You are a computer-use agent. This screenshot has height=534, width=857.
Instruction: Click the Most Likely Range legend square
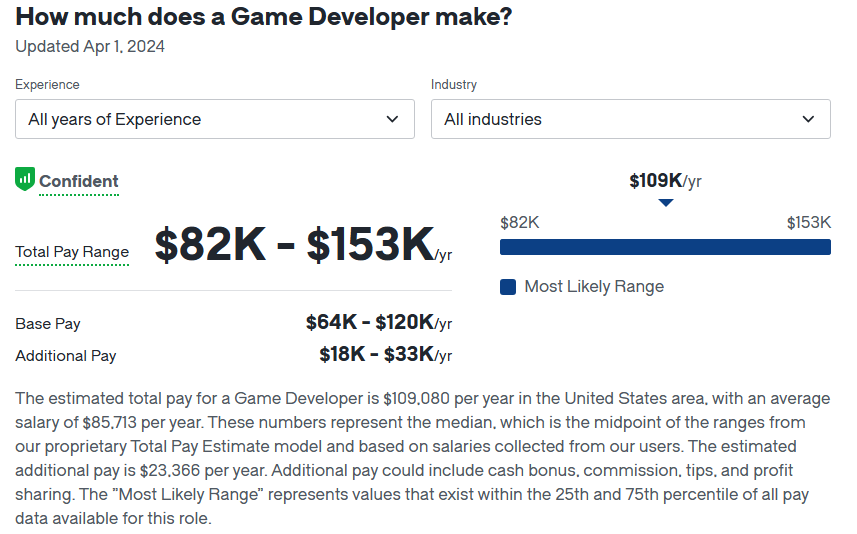coord(508,287)
